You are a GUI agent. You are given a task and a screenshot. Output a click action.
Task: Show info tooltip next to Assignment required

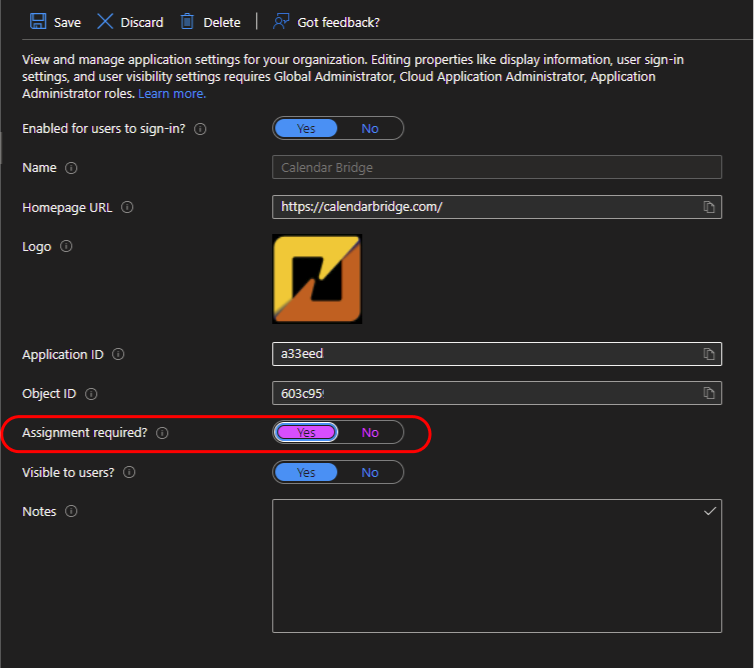point(163,433)
